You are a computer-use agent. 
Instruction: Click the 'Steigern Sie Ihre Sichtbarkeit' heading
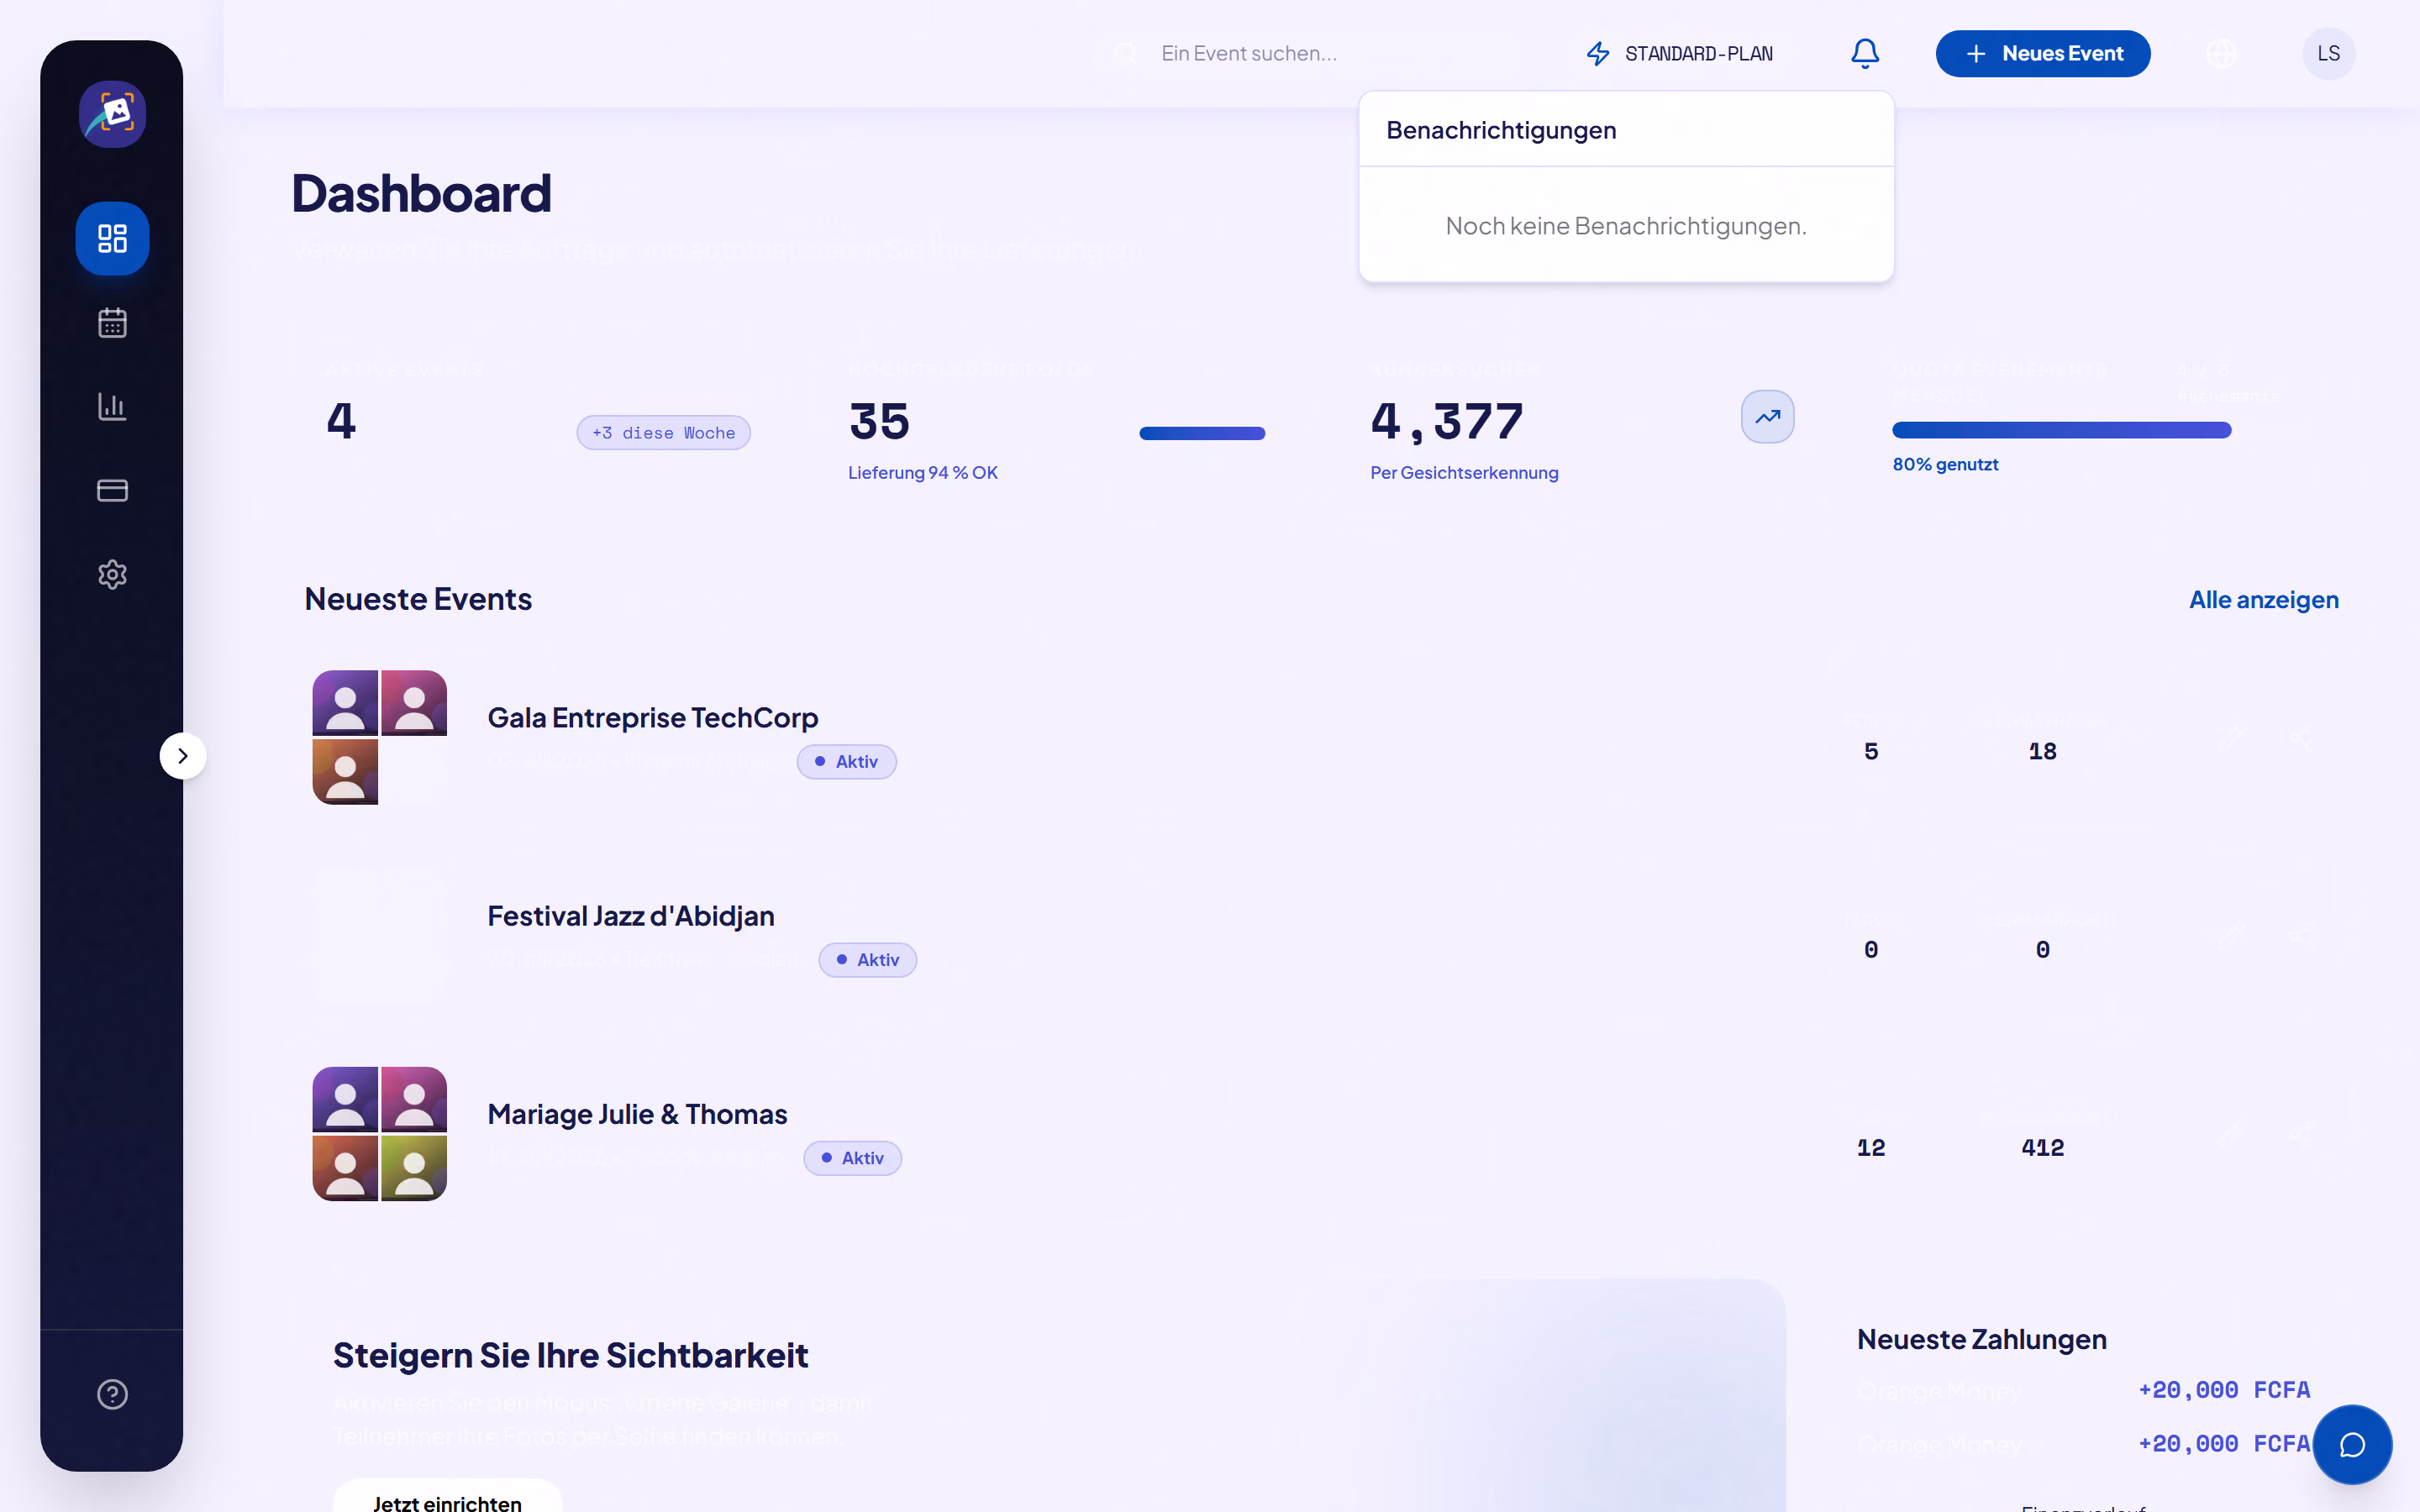click(570, 1355)
